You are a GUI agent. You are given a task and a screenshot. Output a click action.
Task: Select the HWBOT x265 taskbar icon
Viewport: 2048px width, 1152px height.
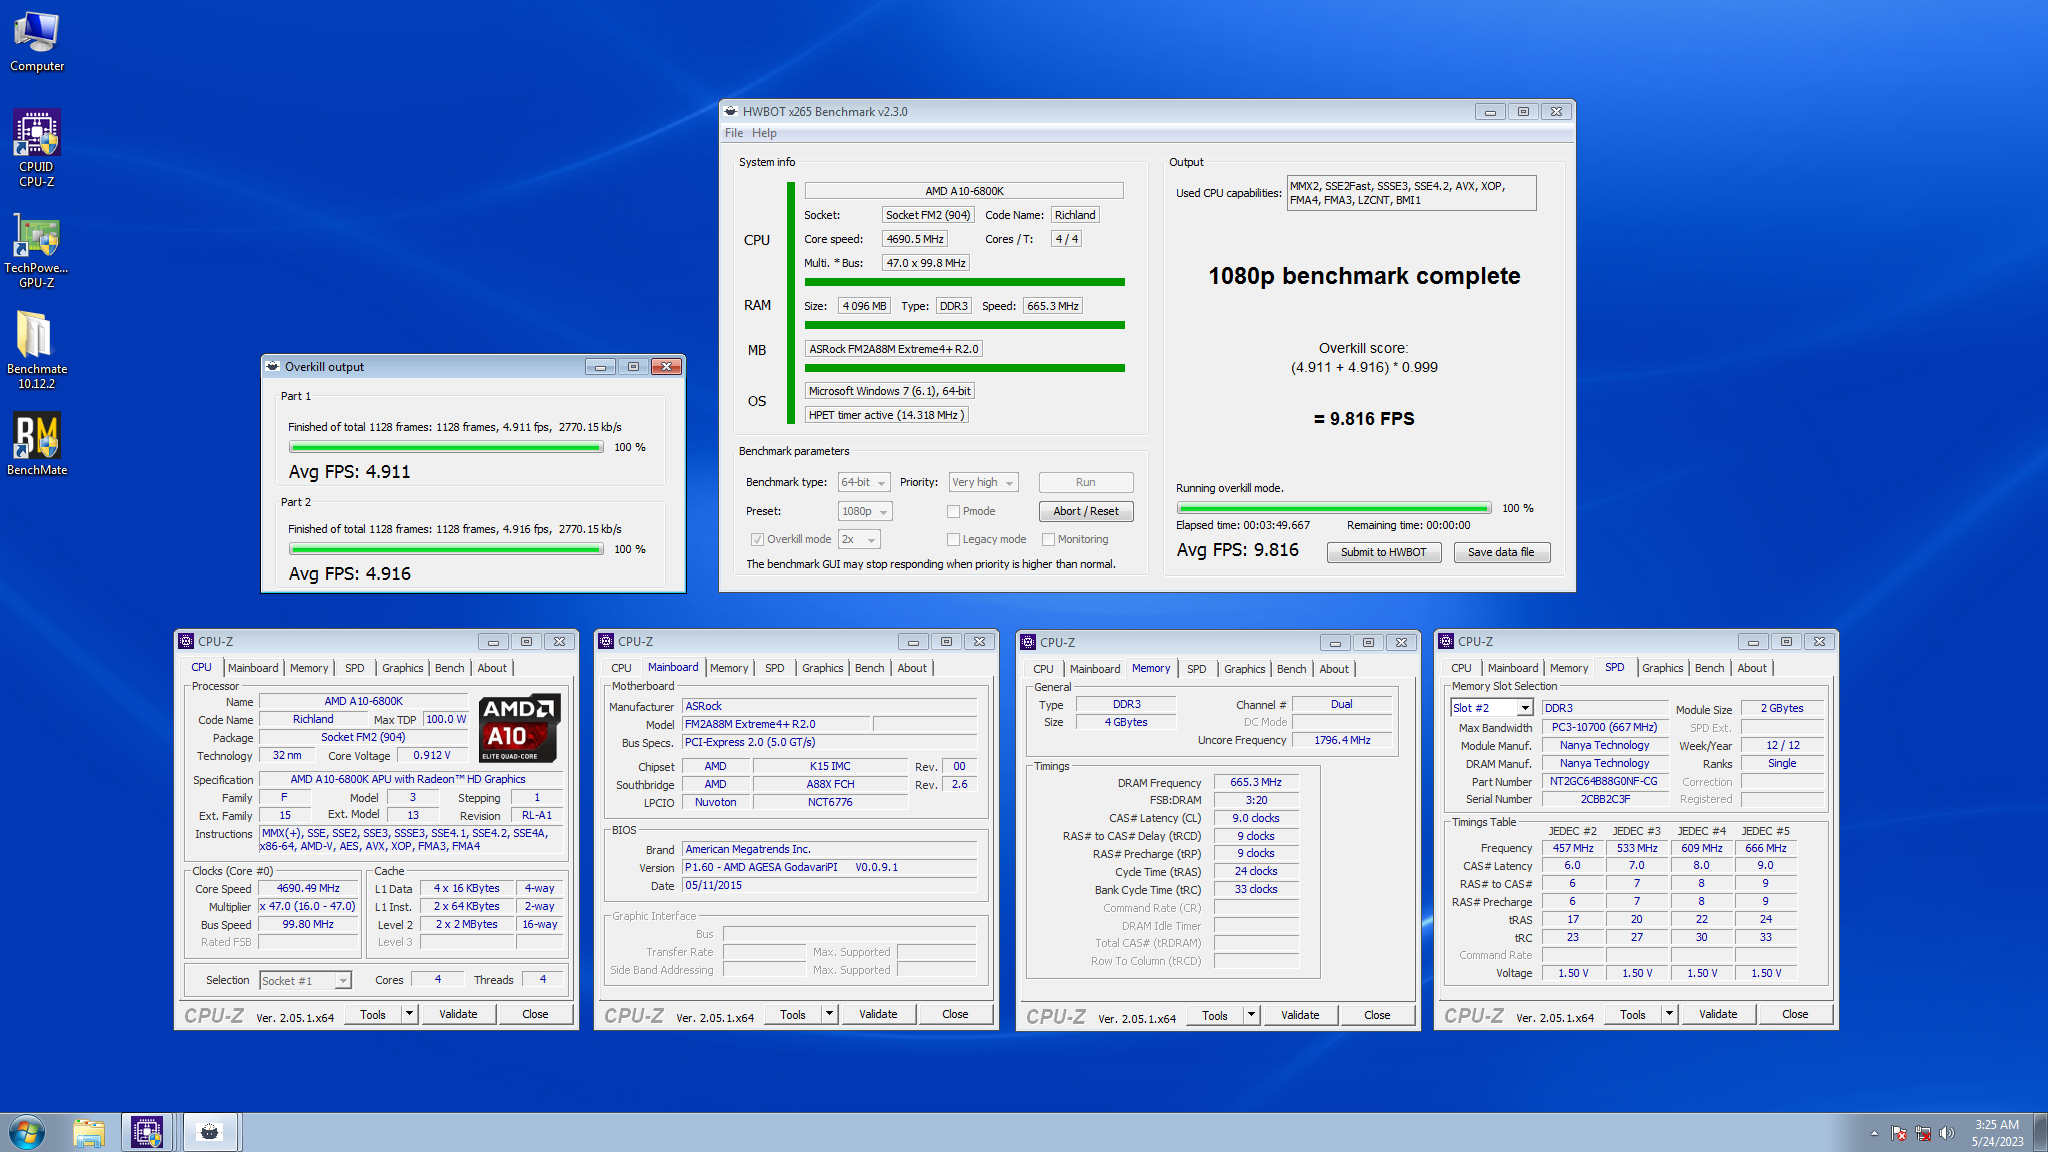point(210,1132)
